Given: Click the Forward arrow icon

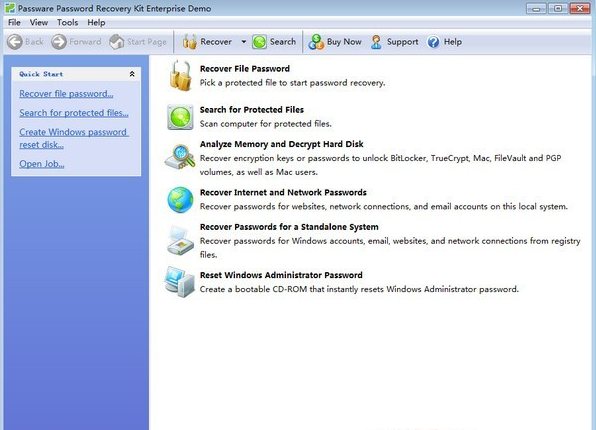Looking at the screenshot, I should (x=59, y=42).
